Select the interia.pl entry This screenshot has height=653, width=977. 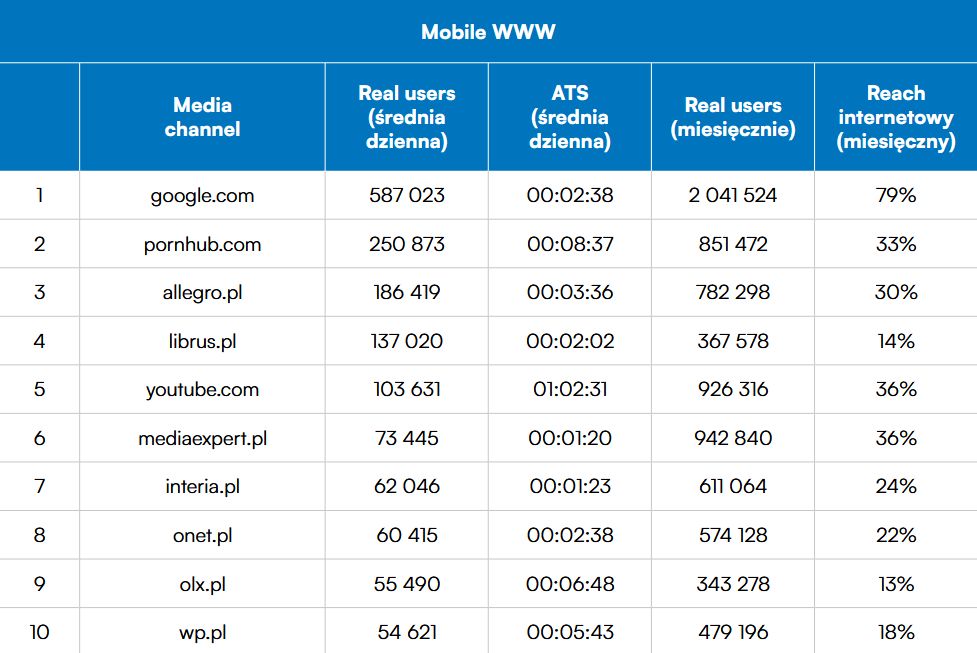203,486
